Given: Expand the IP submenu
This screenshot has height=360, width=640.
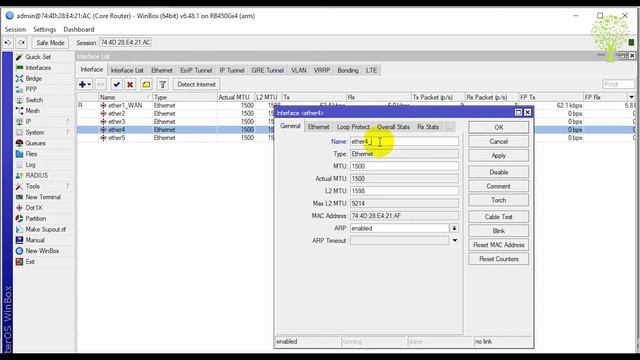Looking at the screenshot, I should tap(28, 122).
